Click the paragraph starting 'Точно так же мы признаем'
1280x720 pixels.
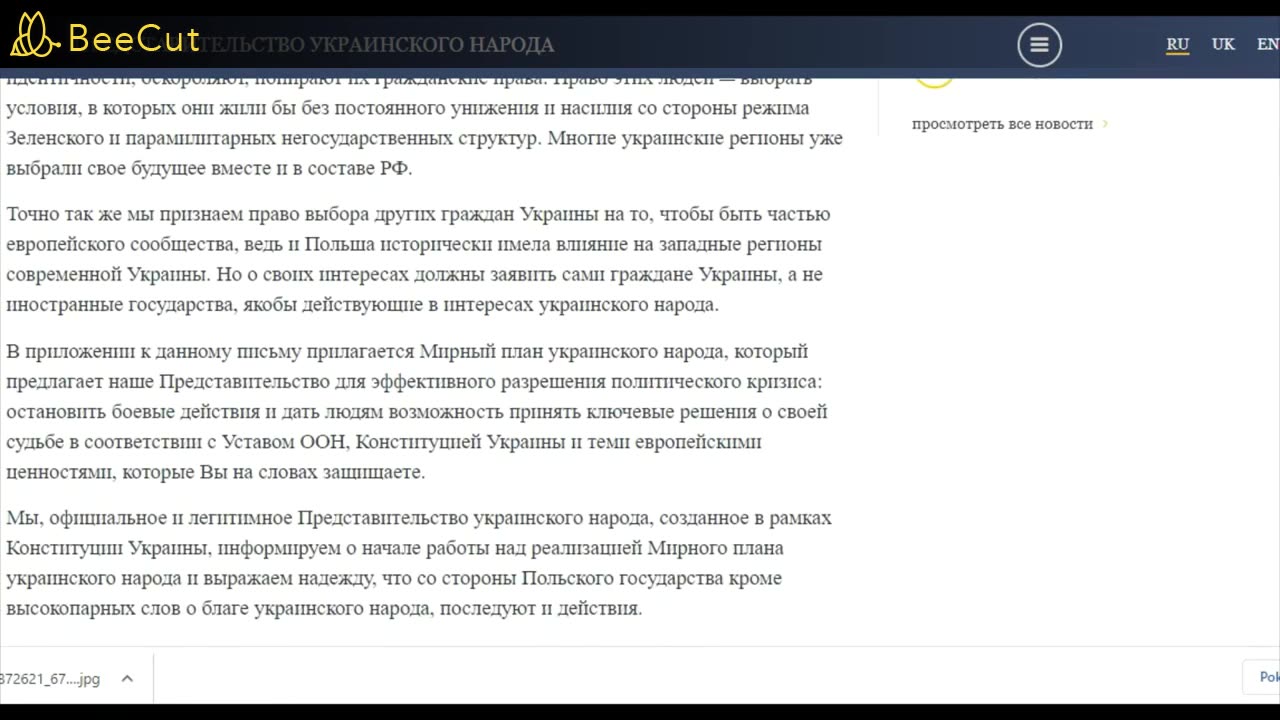[x=418, y=259]
